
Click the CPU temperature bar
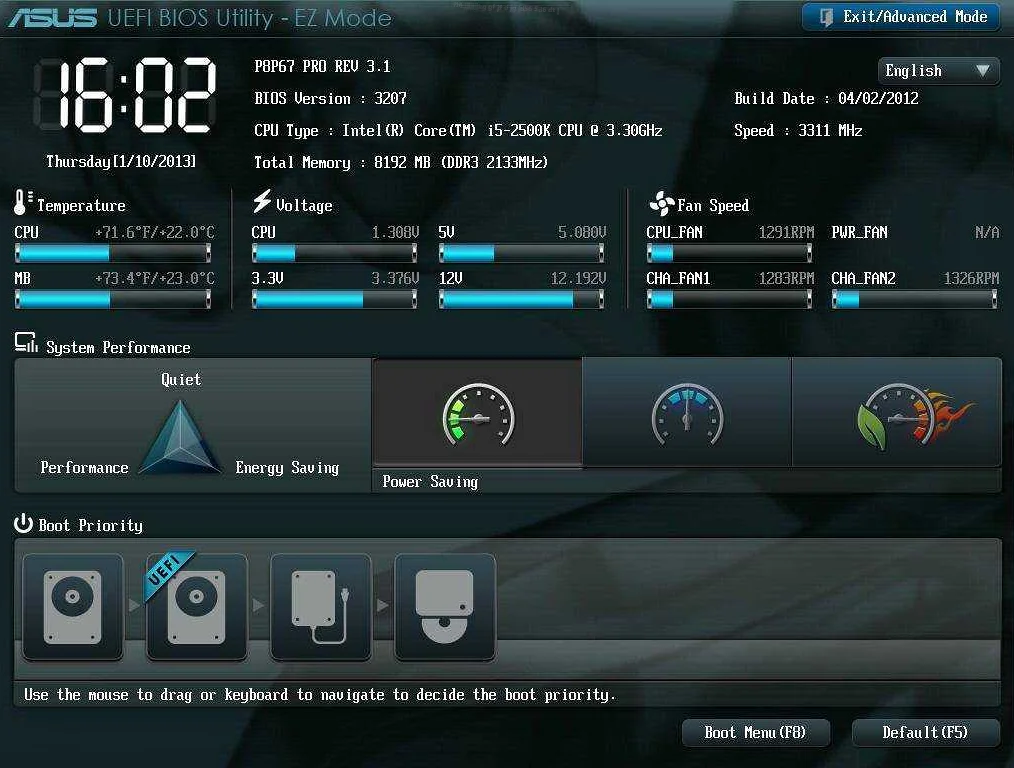point(113,253)
